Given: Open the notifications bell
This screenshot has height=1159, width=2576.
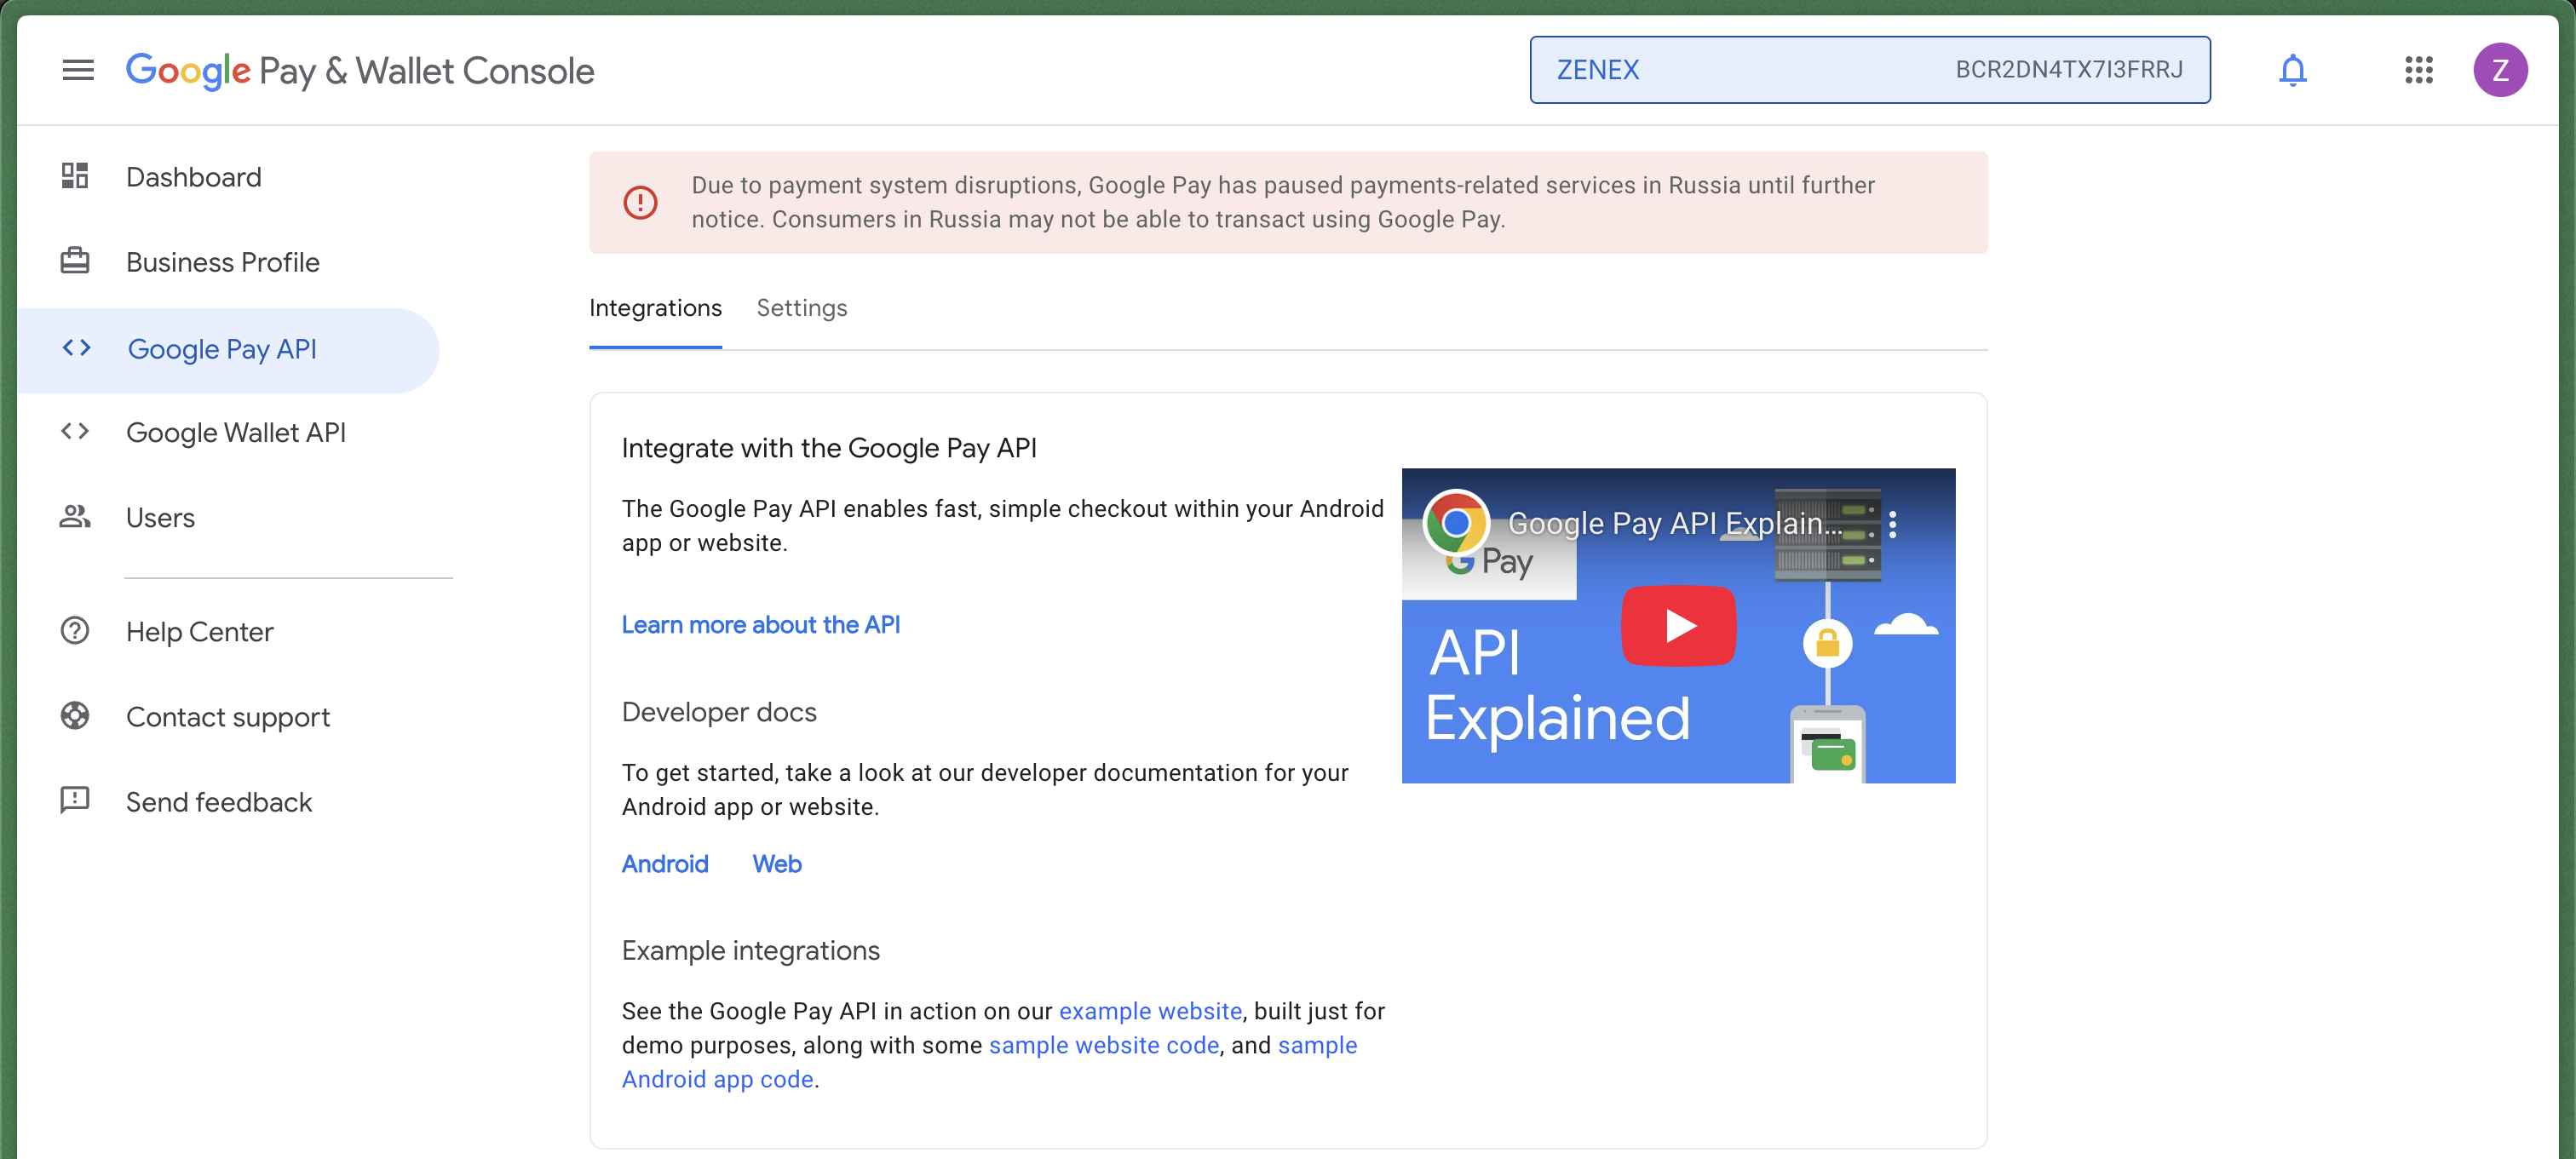Looking at the screenshot, I should [2292, 70].
